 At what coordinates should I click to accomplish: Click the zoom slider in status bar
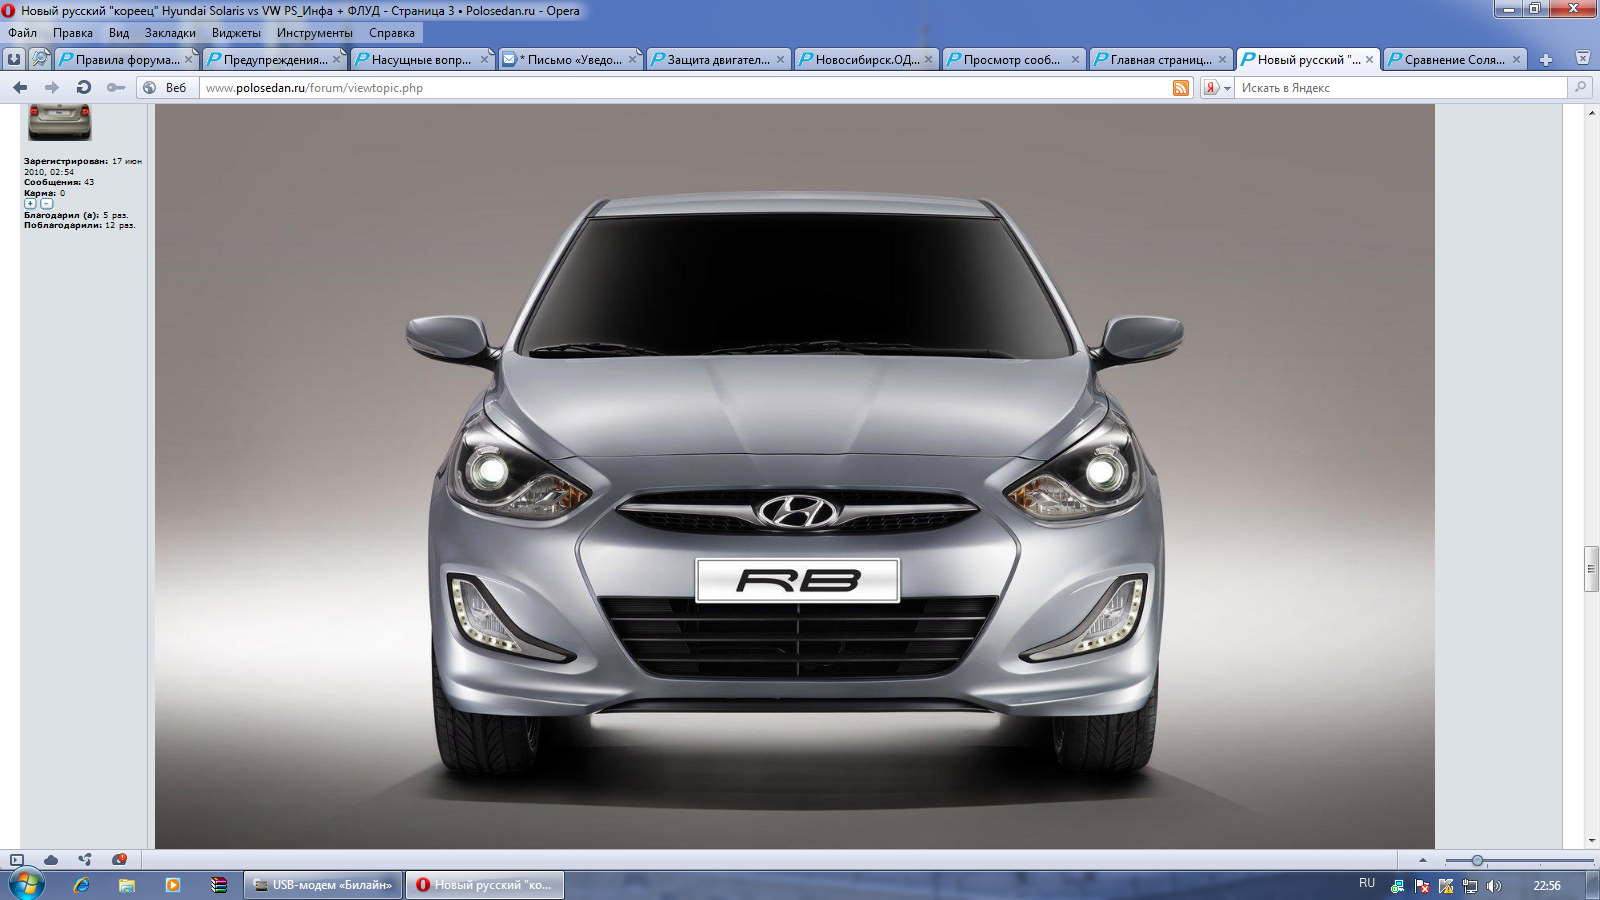1477,861
